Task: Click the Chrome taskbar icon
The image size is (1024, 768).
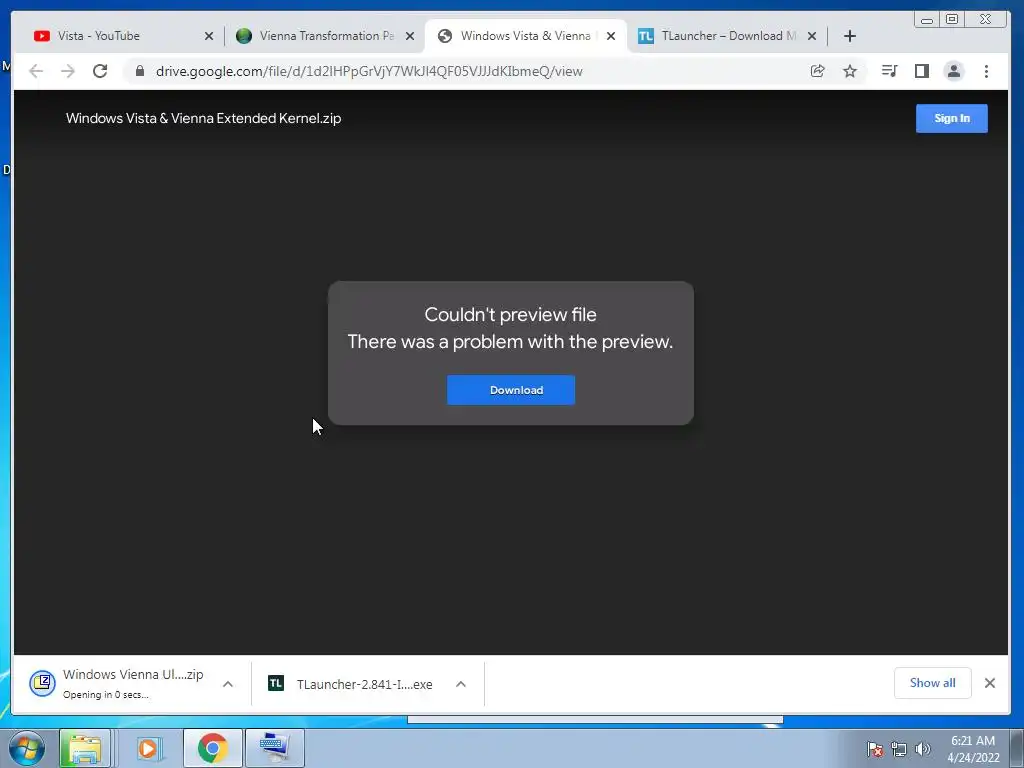Action: coord(212,748)
